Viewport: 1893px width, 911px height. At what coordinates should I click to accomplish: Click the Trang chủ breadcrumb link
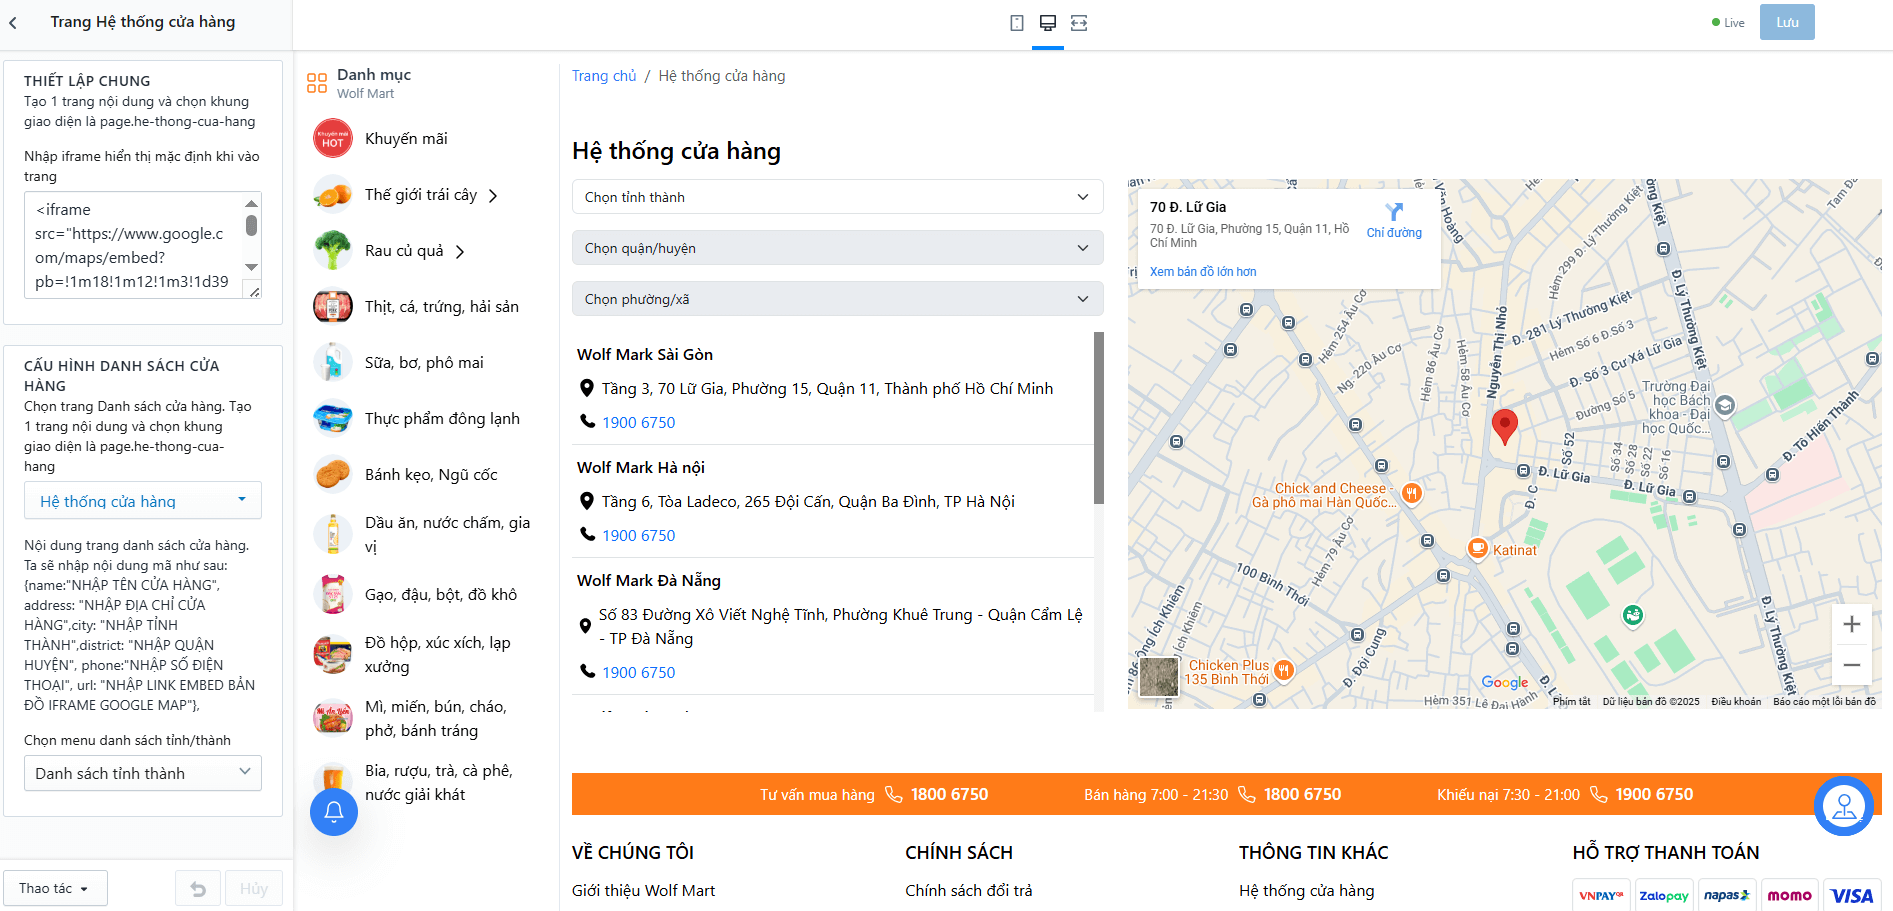pos(604,76)
